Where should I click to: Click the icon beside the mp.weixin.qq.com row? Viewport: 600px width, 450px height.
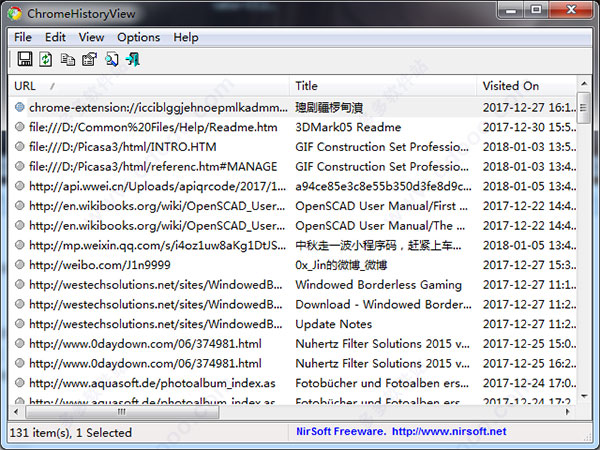point(20,245)
